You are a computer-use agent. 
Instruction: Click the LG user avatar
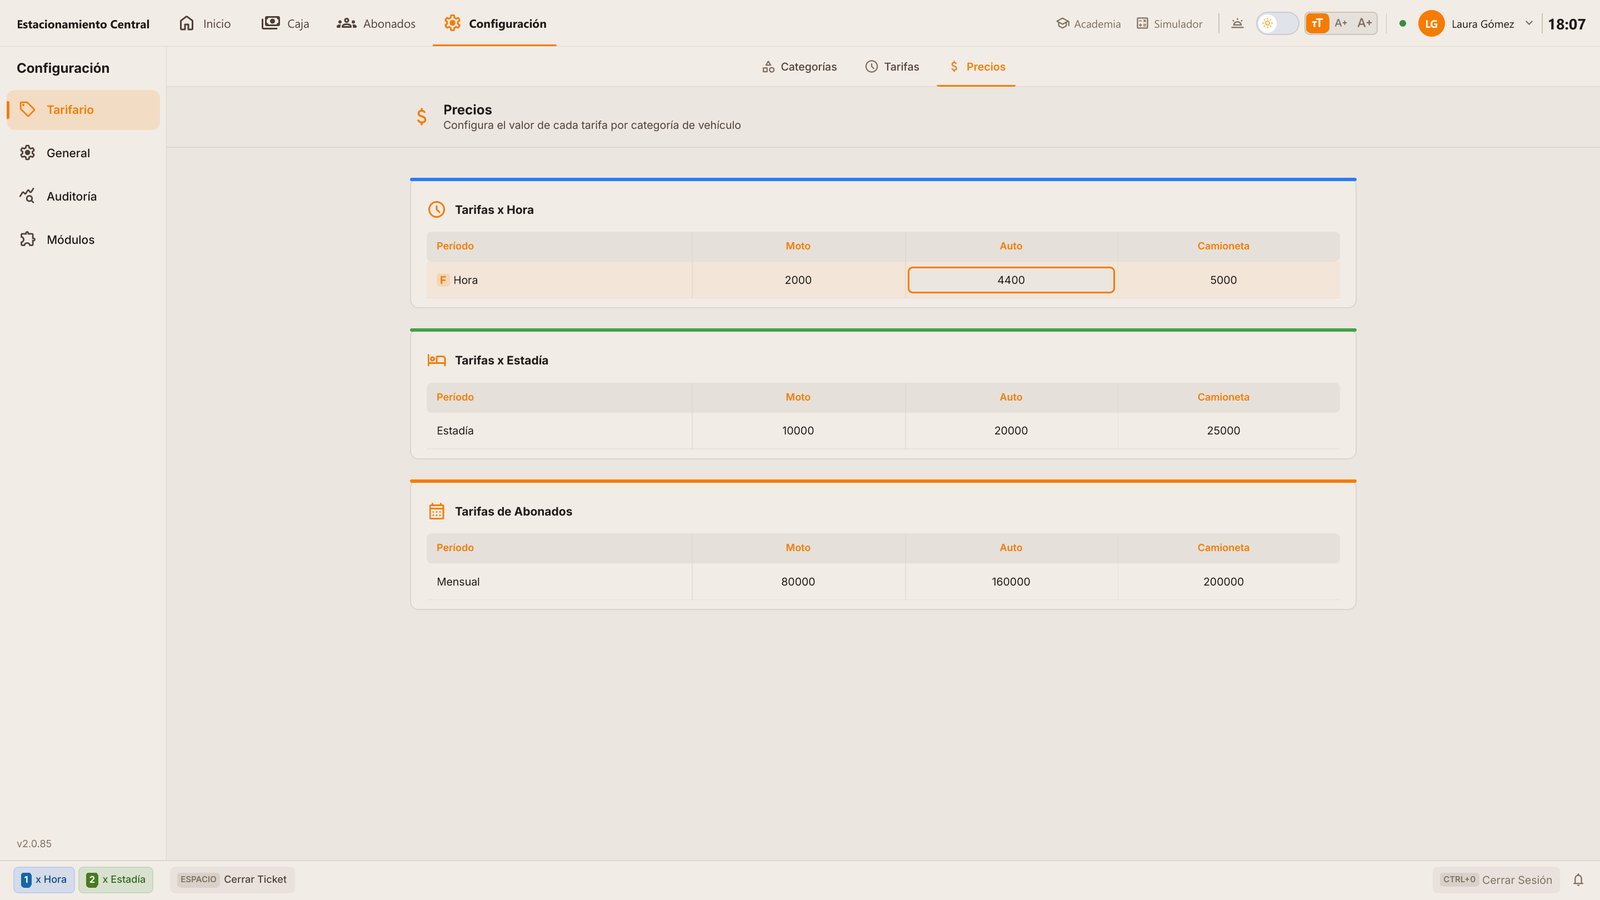point(1431,23)
